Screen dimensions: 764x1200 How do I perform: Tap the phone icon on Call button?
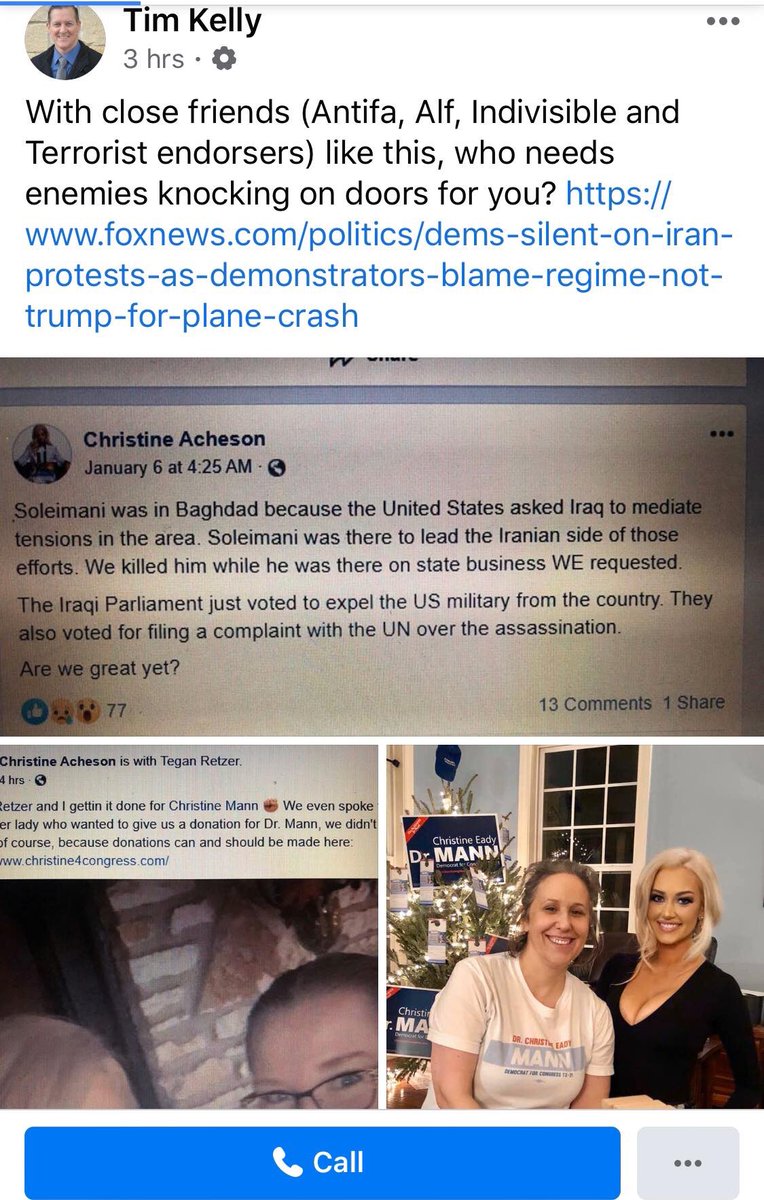288,1162
